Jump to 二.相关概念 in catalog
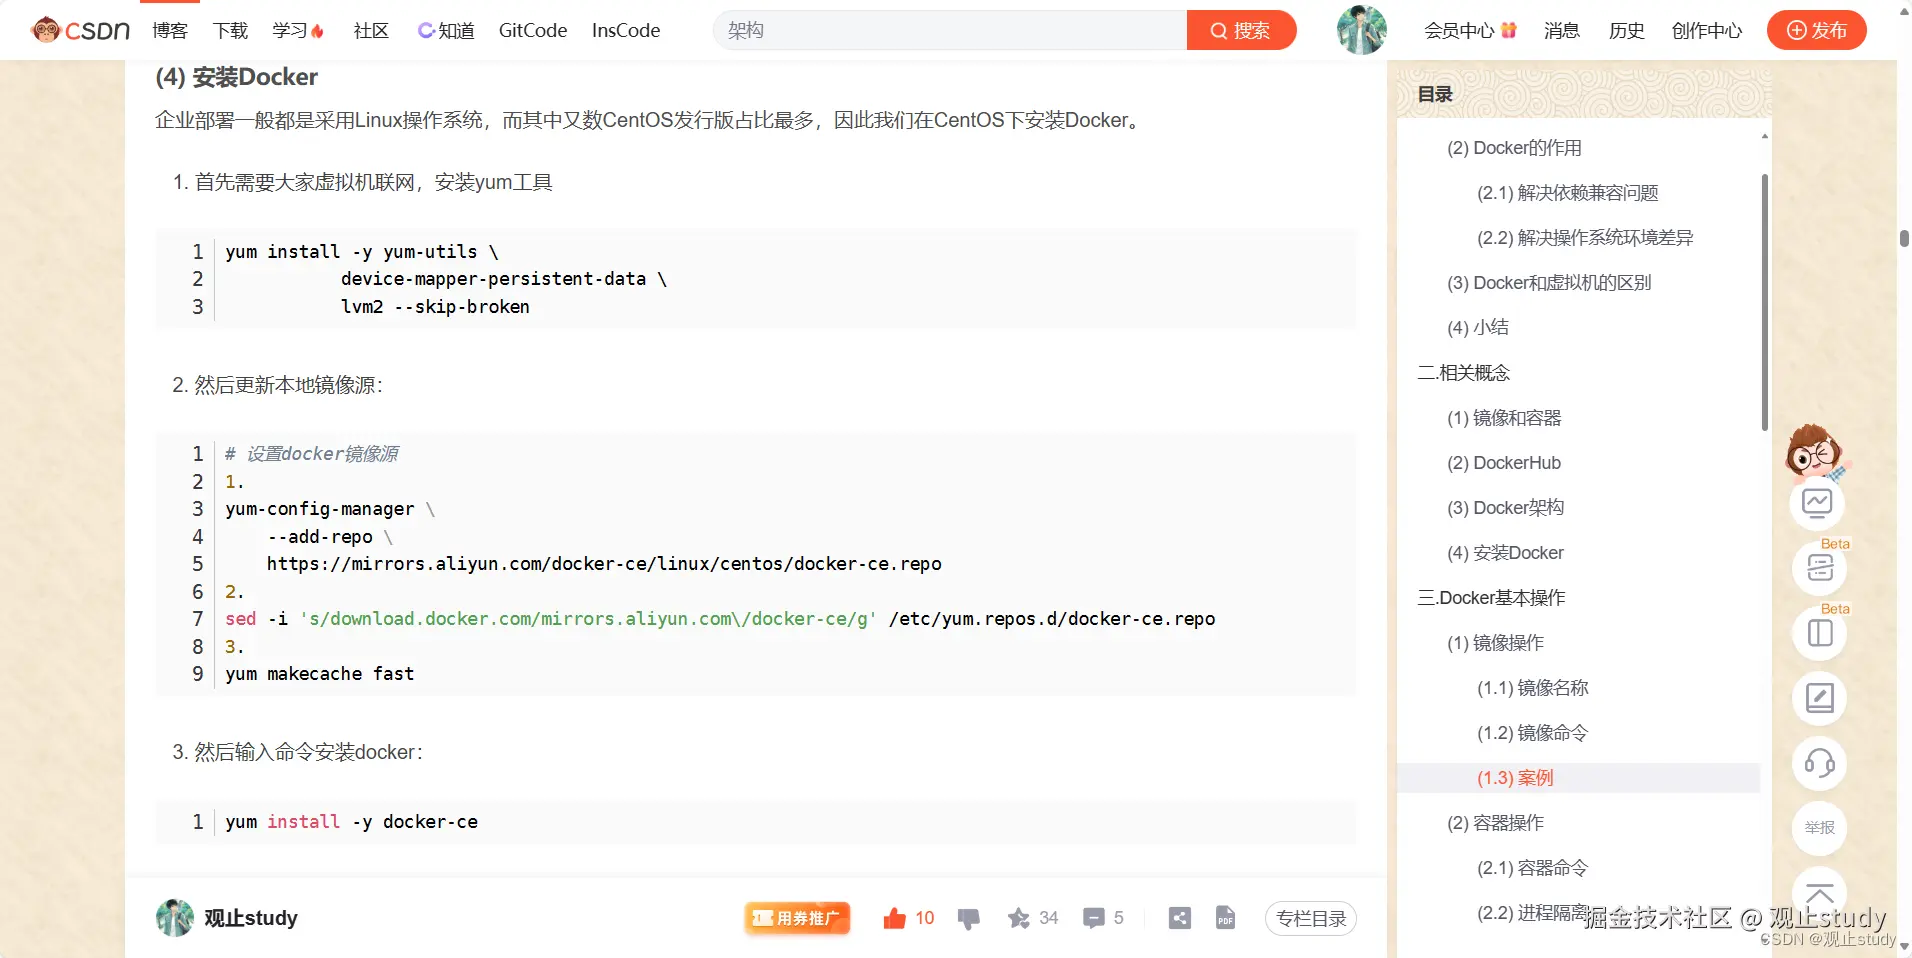Image resolution: width=1912 pixels, height=958 pixels. [x=1464, y=373]
